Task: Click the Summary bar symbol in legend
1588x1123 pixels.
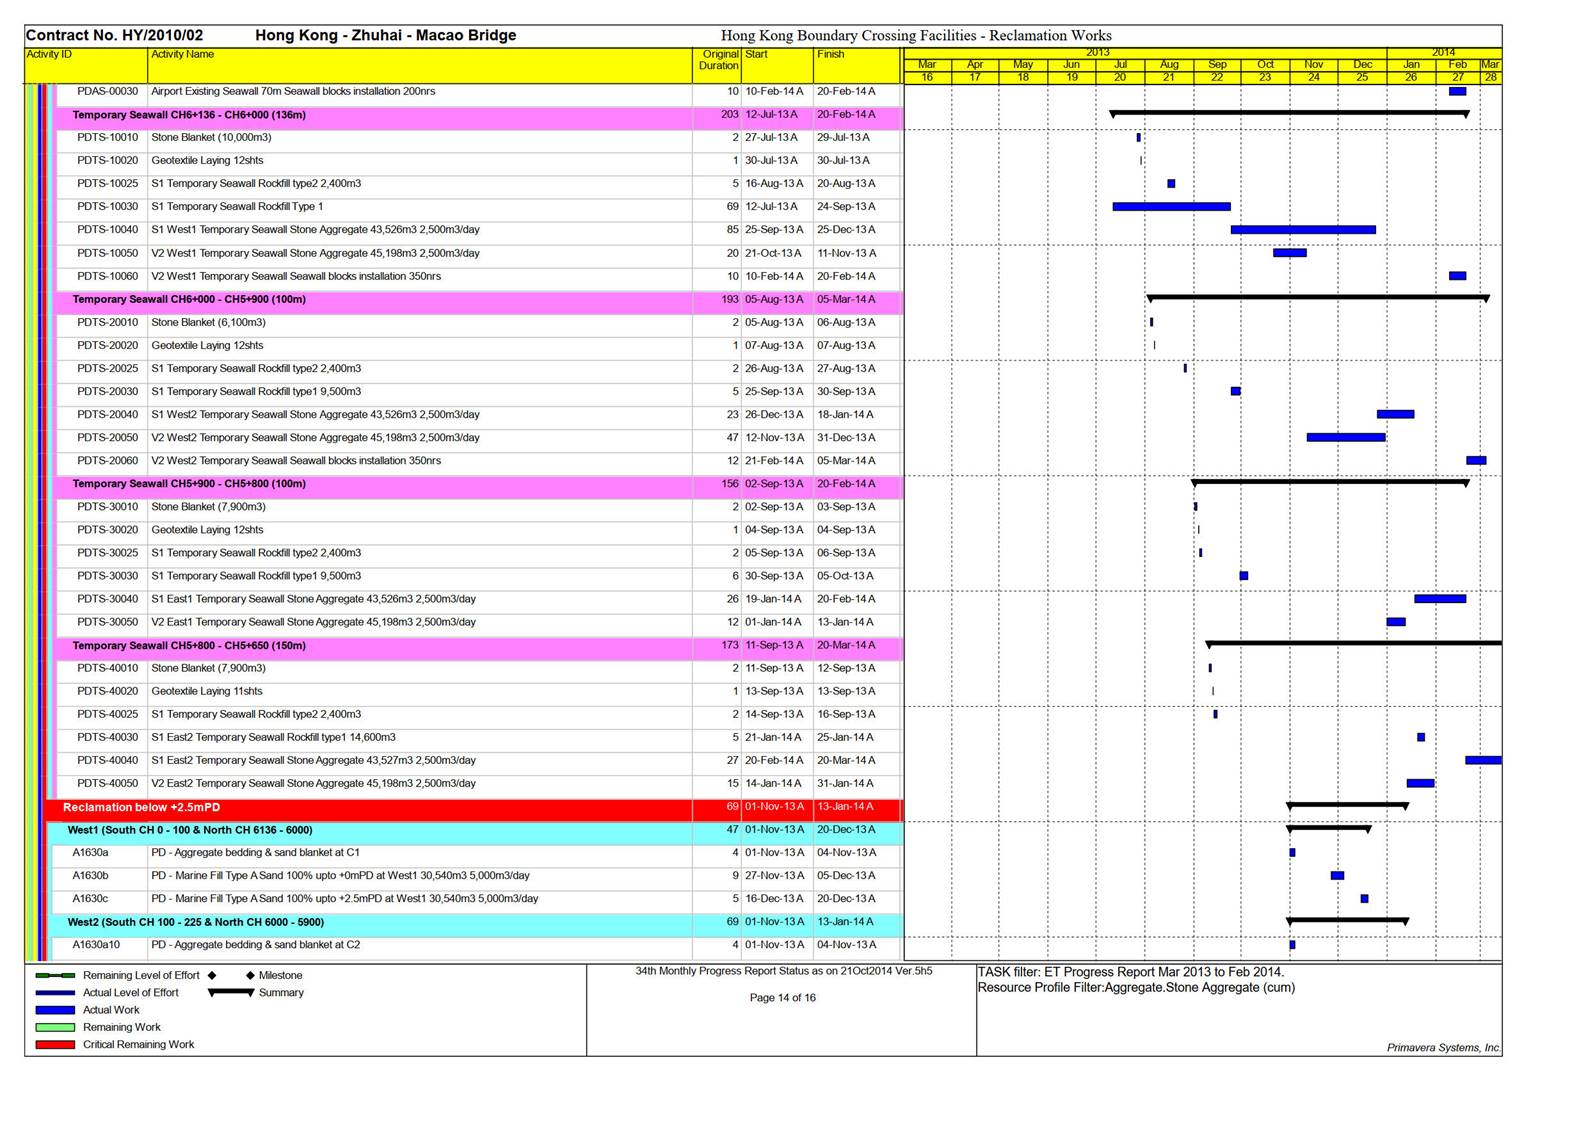Action: 231,993
